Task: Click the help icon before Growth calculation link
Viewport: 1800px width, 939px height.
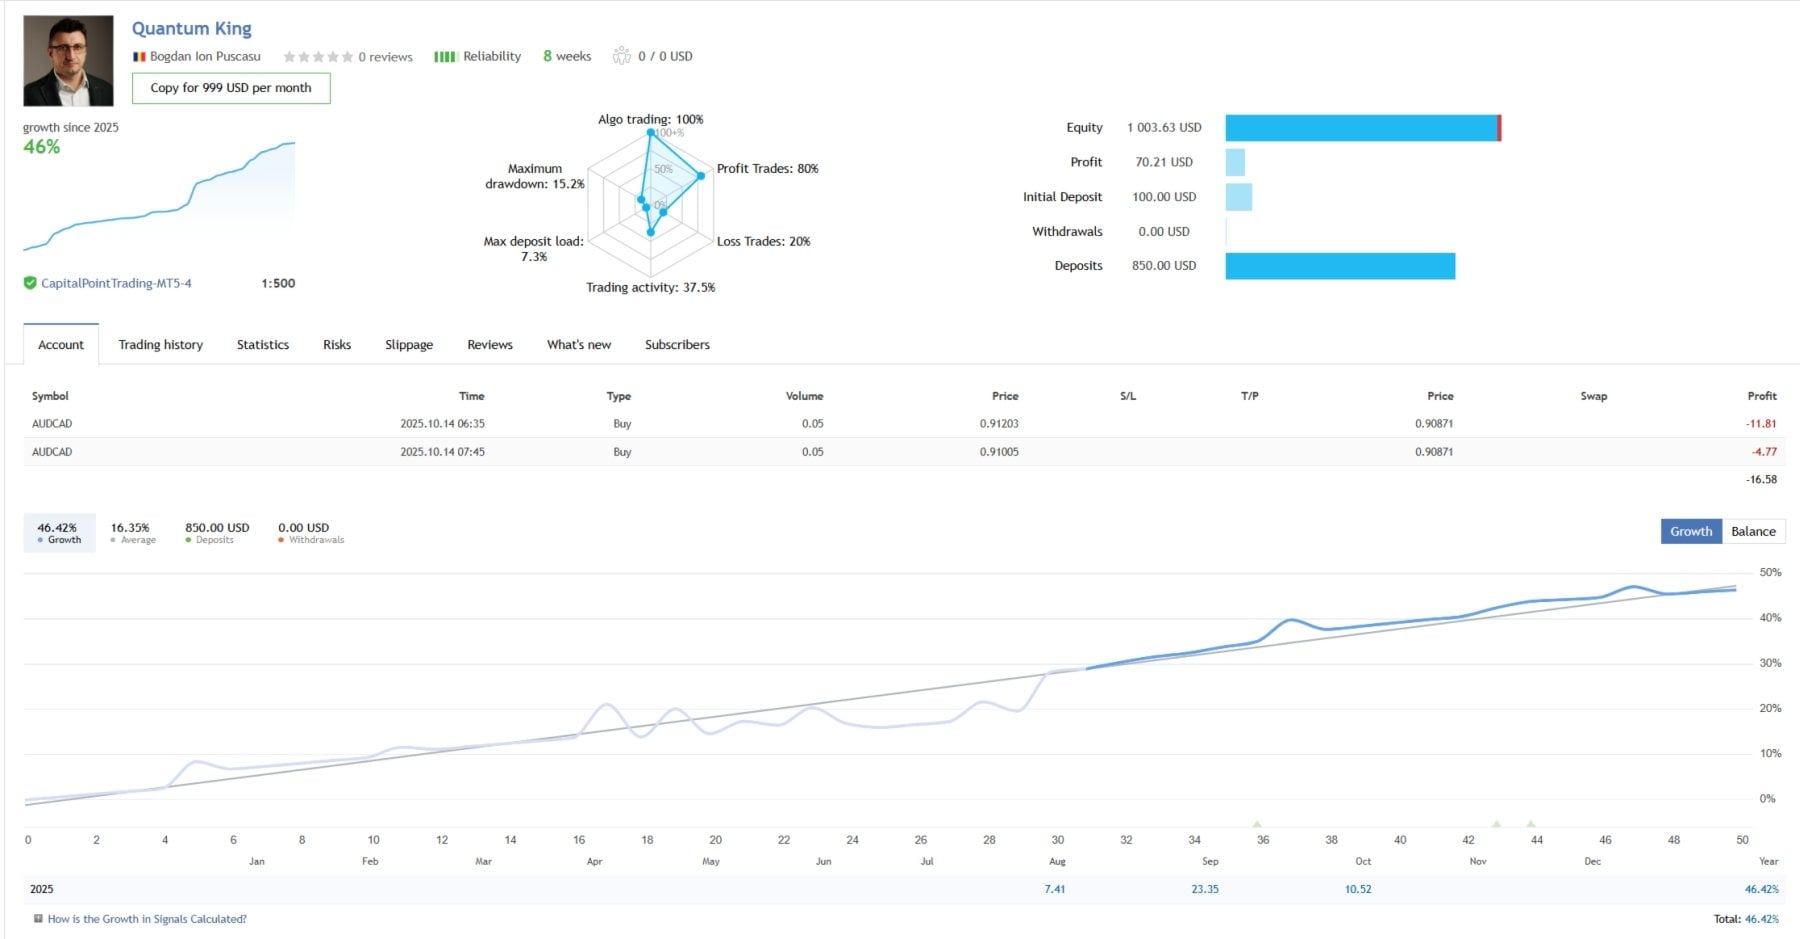Action: (x=38, y=918)
